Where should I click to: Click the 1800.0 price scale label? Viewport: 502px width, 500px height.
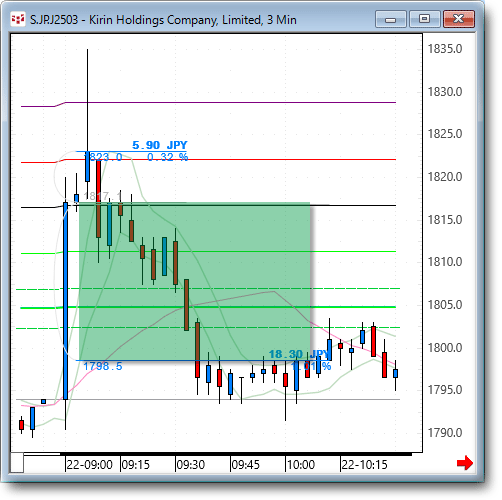445,348
